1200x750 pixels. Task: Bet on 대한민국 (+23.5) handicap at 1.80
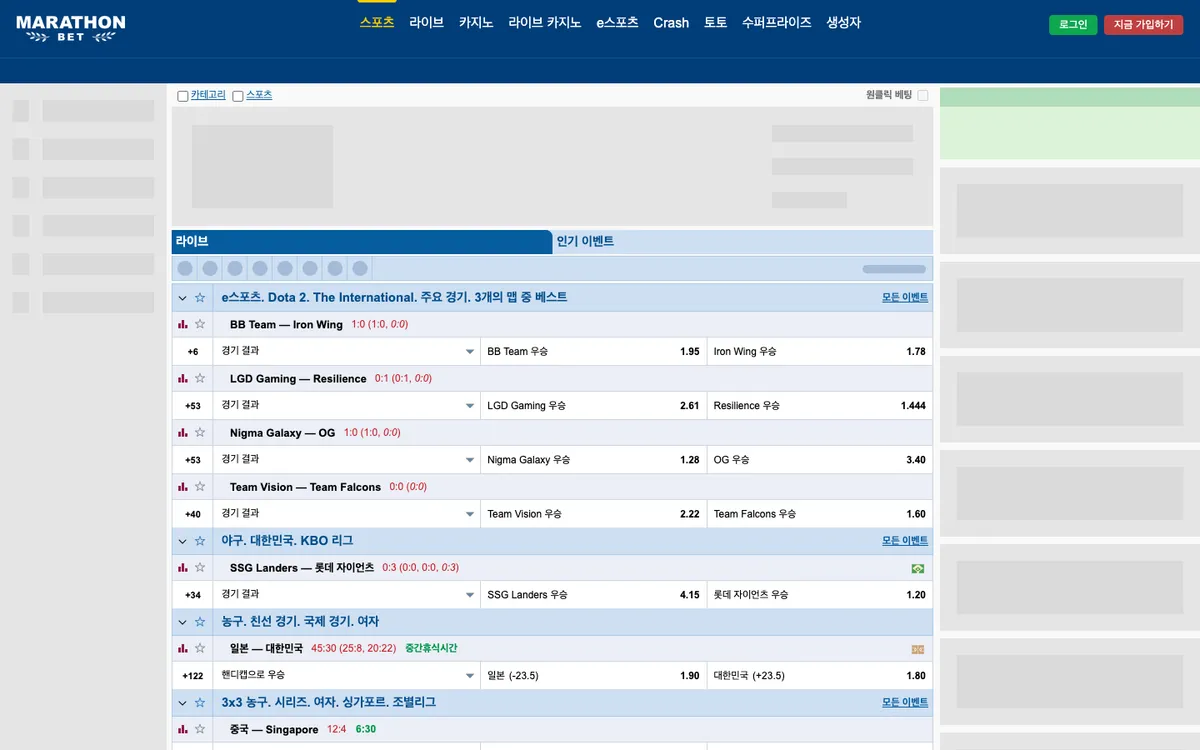click(820, 675)
